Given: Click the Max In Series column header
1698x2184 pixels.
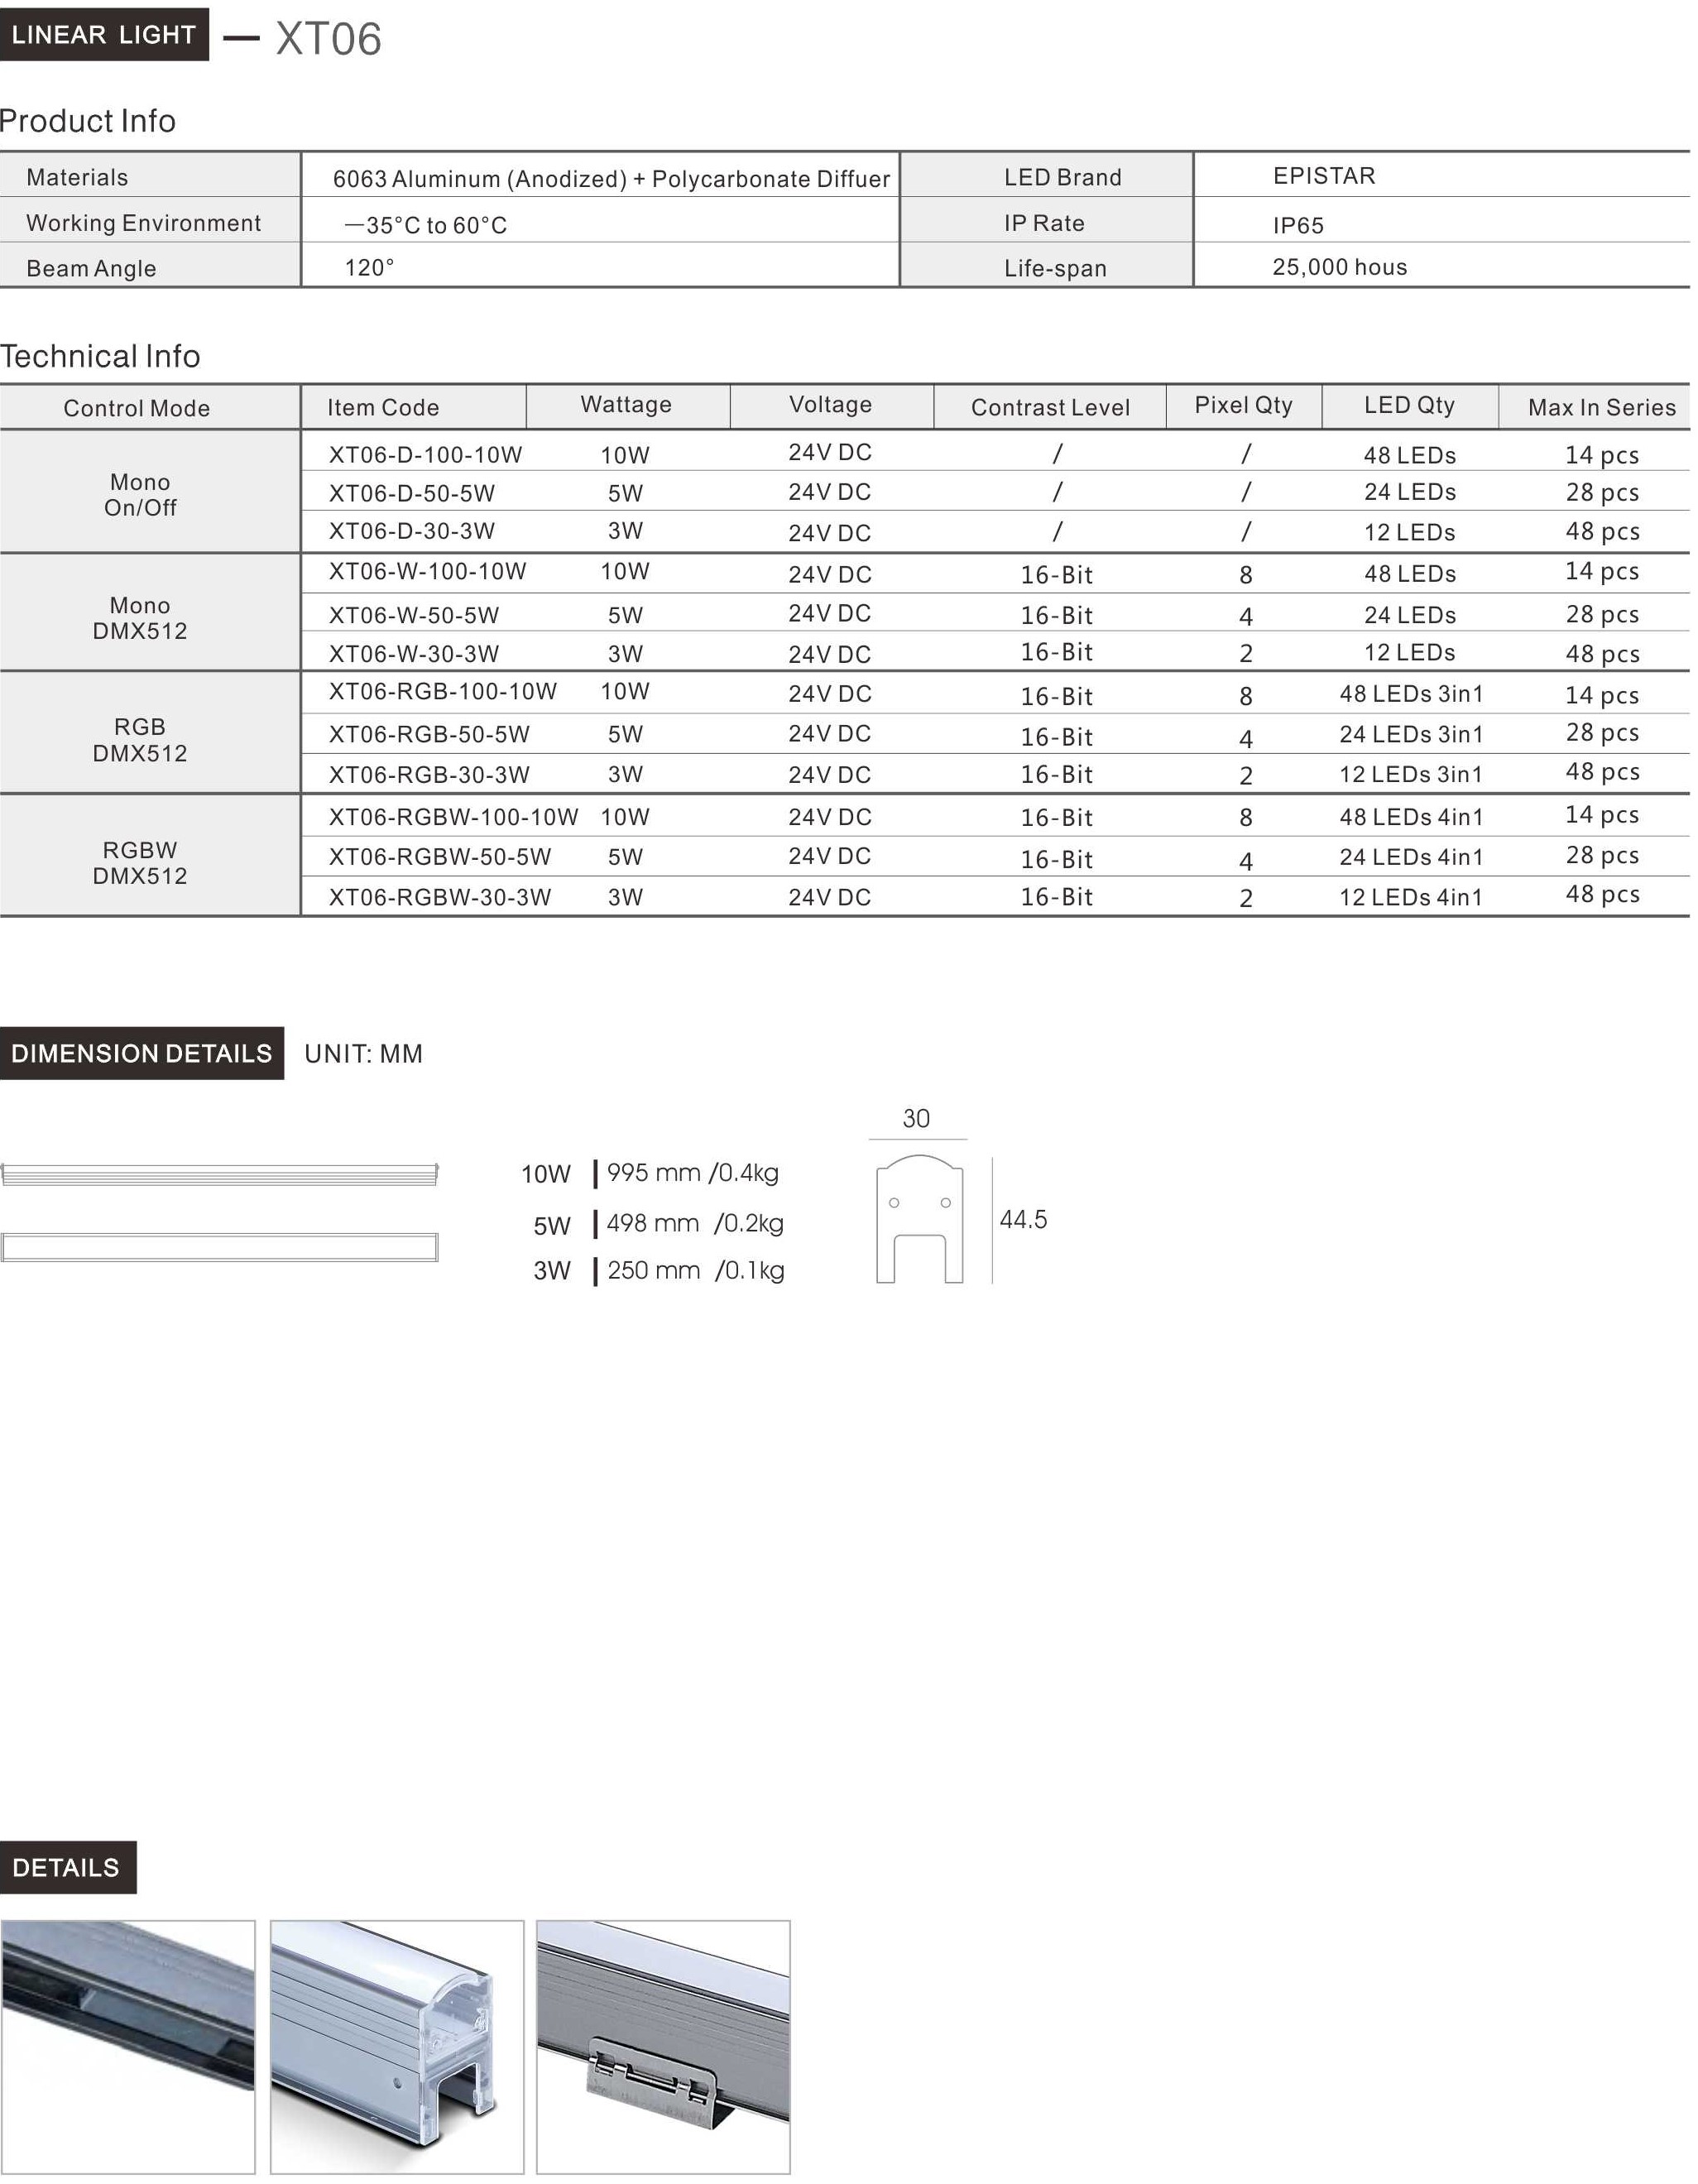Looking at the screenshot, I should click(1601, 408).
